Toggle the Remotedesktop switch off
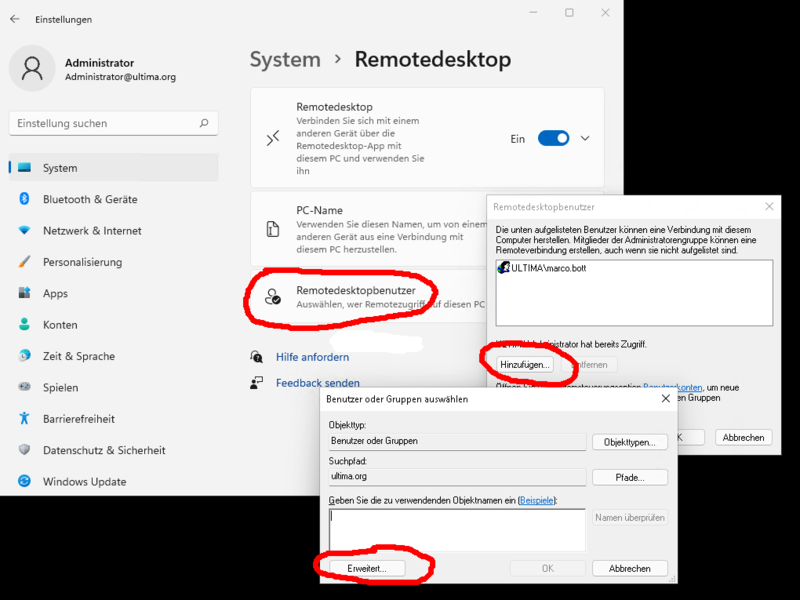 click(x=553, y=139)
